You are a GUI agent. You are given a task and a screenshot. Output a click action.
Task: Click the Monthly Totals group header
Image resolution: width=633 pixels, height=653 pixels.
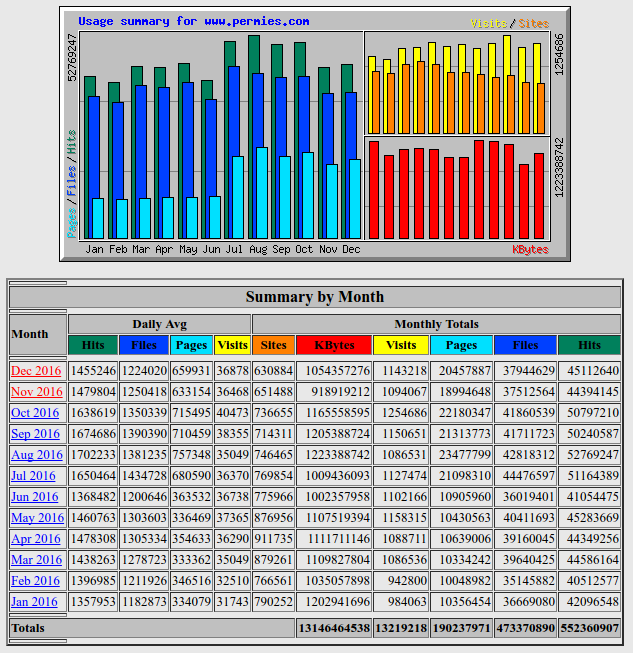tap(436, 324)
